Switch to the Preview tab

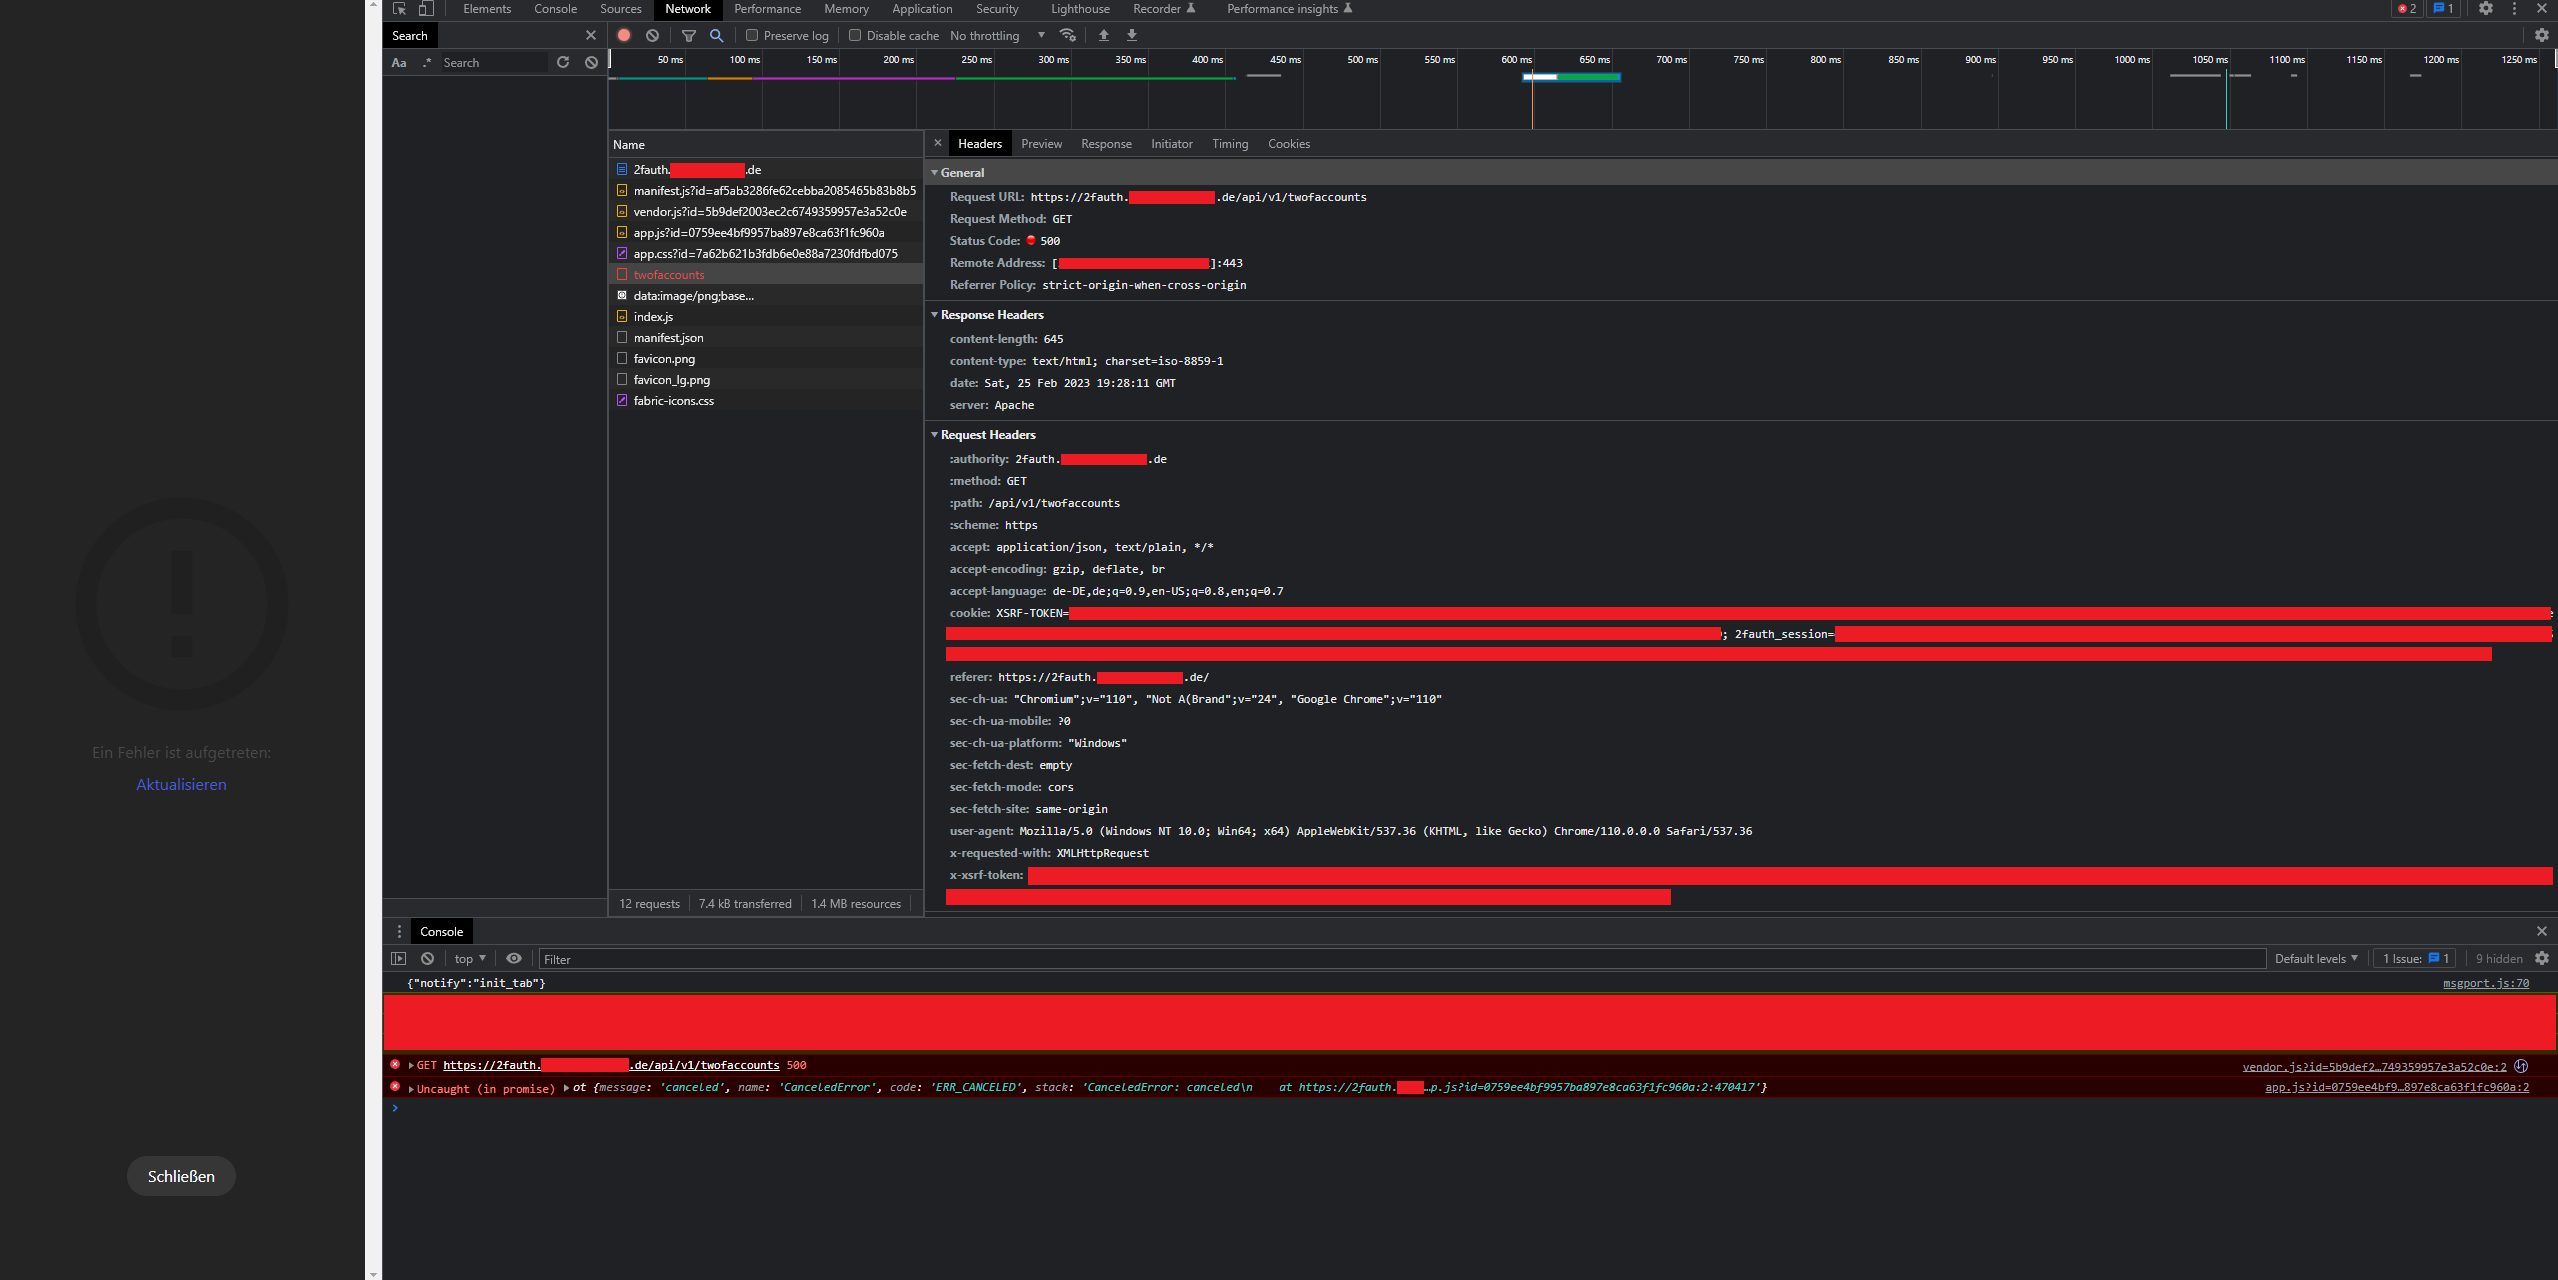[x=1041, y=143]
